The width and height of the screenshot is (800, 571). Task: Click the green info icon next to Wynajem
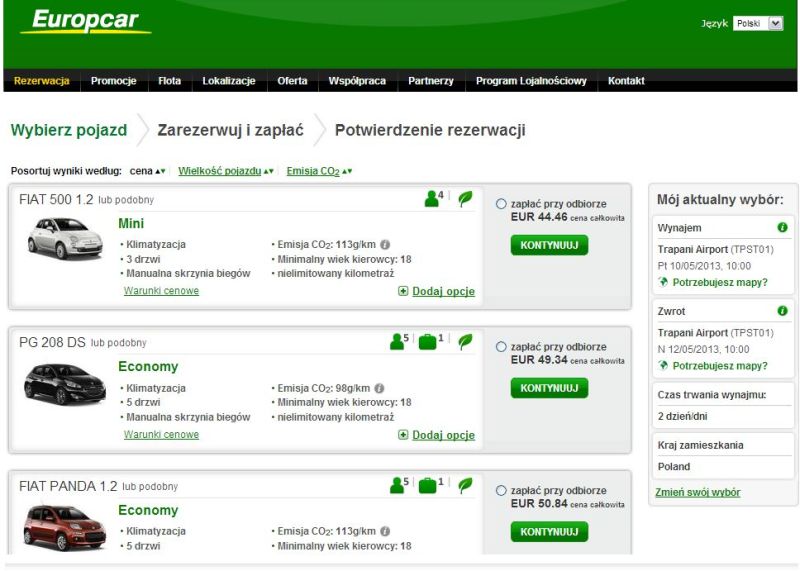click(x=782, y=228)
